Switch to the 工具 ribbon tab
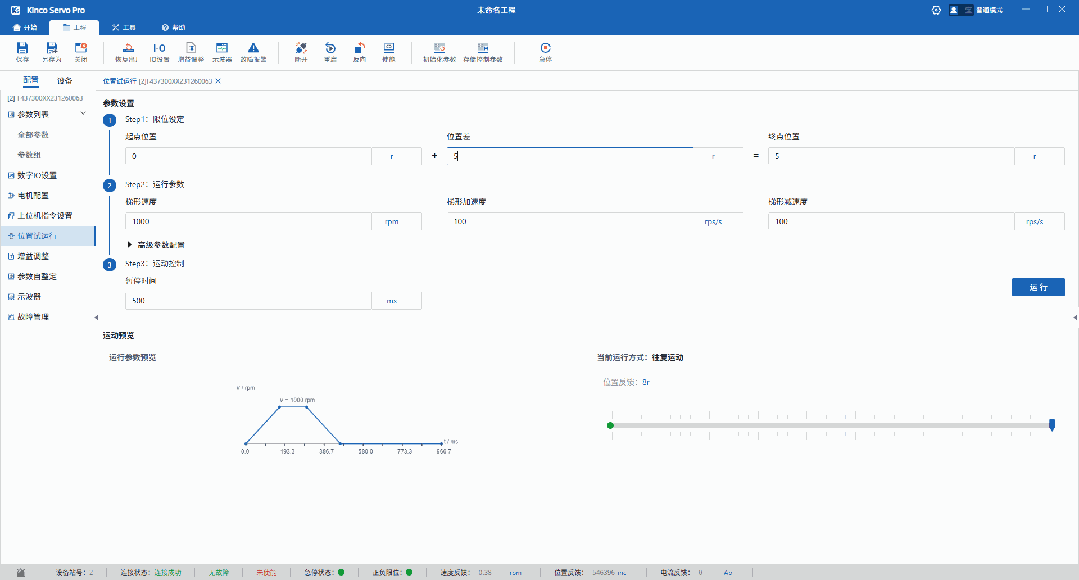 point(124,28)
